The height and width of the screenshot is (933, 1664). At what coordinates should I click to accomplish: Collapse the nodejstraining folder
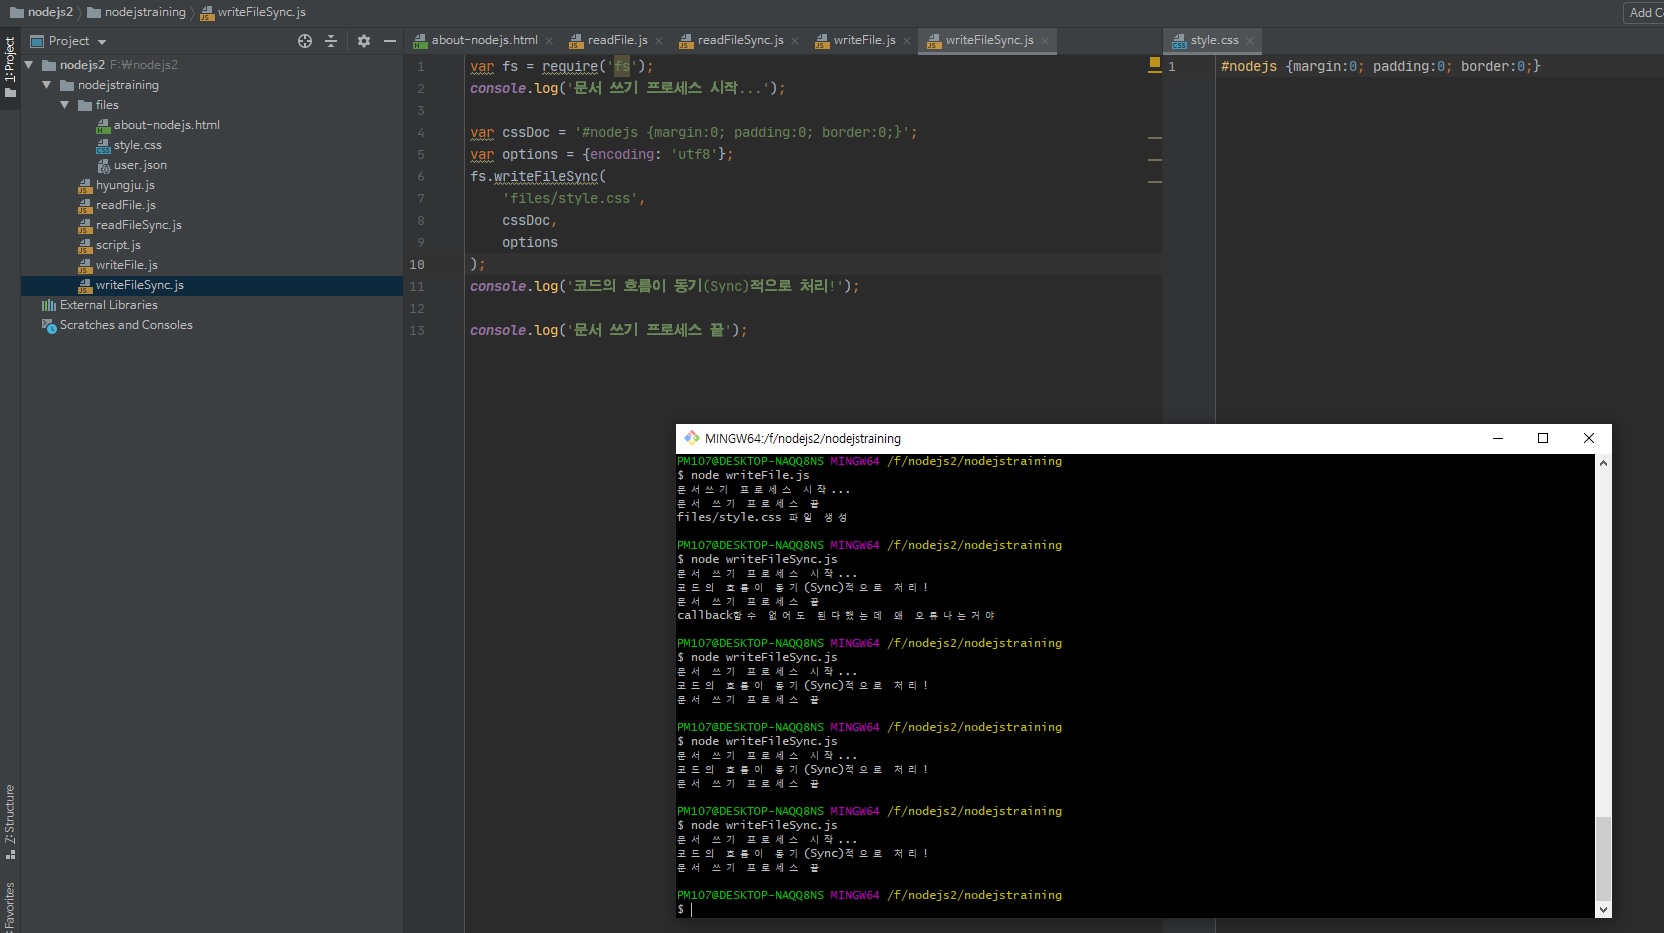(x=47, y=85)
